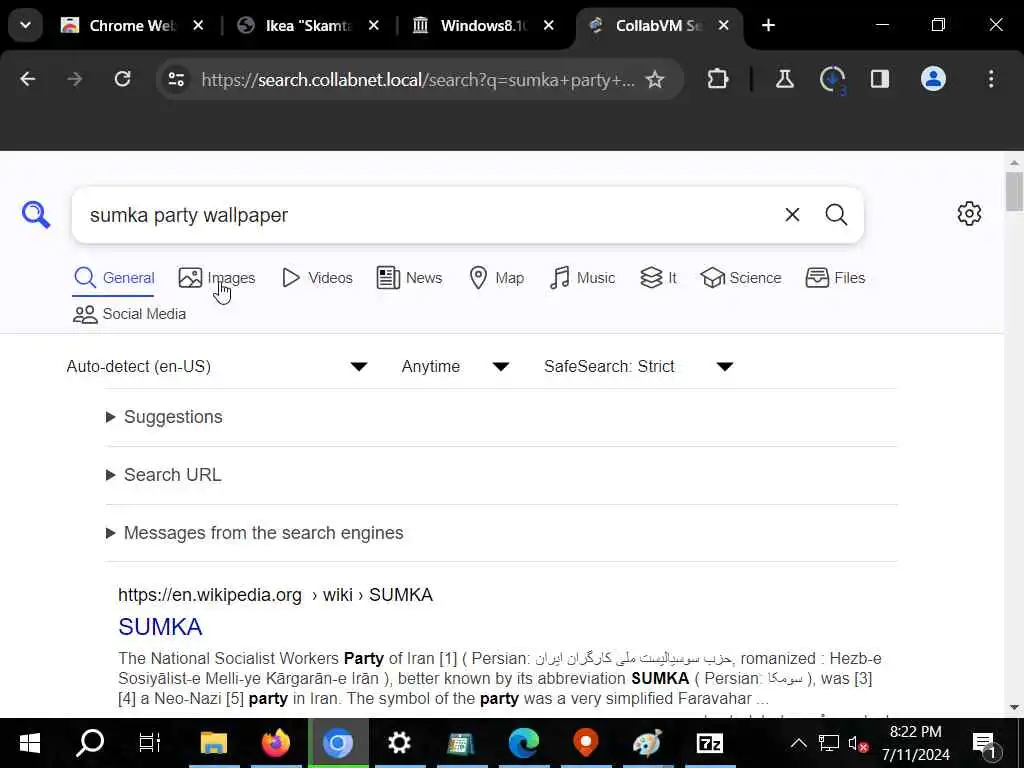1024x768 pixels.
Task: Launch Microsoft Edge from taskbar
Action: click(524, 743)
